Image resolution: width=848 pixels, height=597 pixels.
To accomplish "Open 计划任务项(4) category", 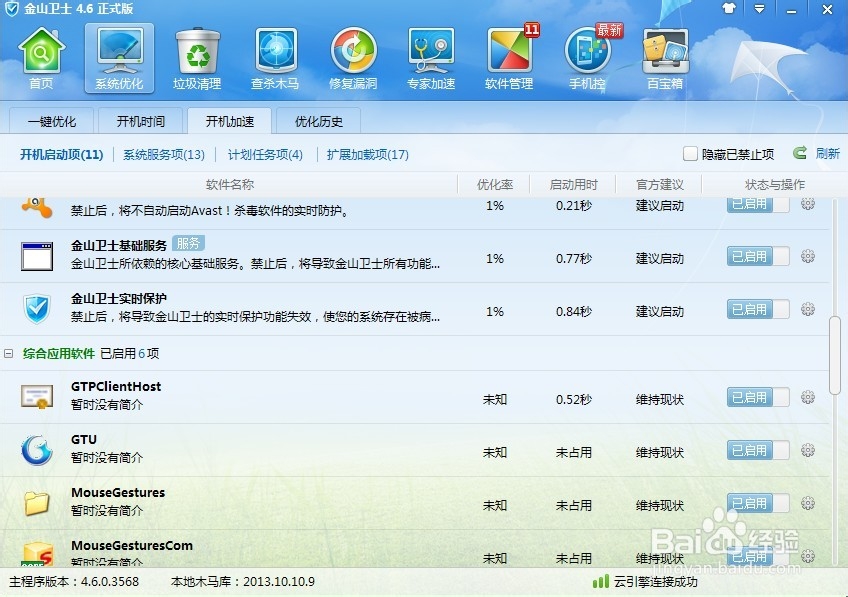I will coord(265,155).
